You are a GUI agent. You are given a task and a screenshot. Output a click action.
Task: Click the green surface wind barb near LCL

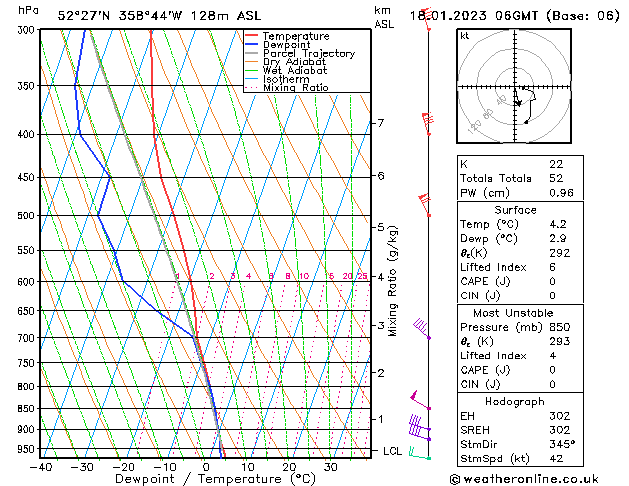[x=420, y=453]
